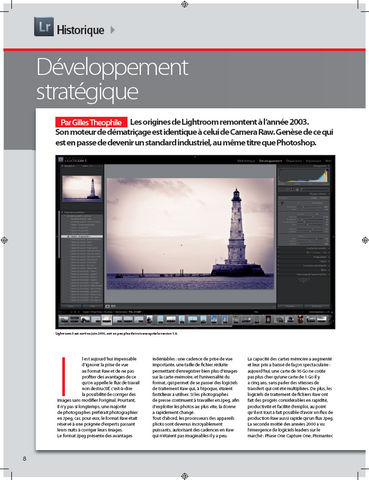Click the main lighthouse photo
The image size is (369, 480).
[x=190, y=233]
